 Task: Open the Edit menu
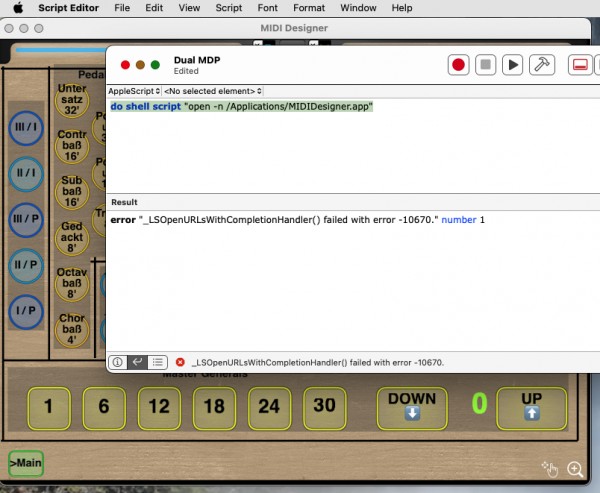[x=154, y=8]
